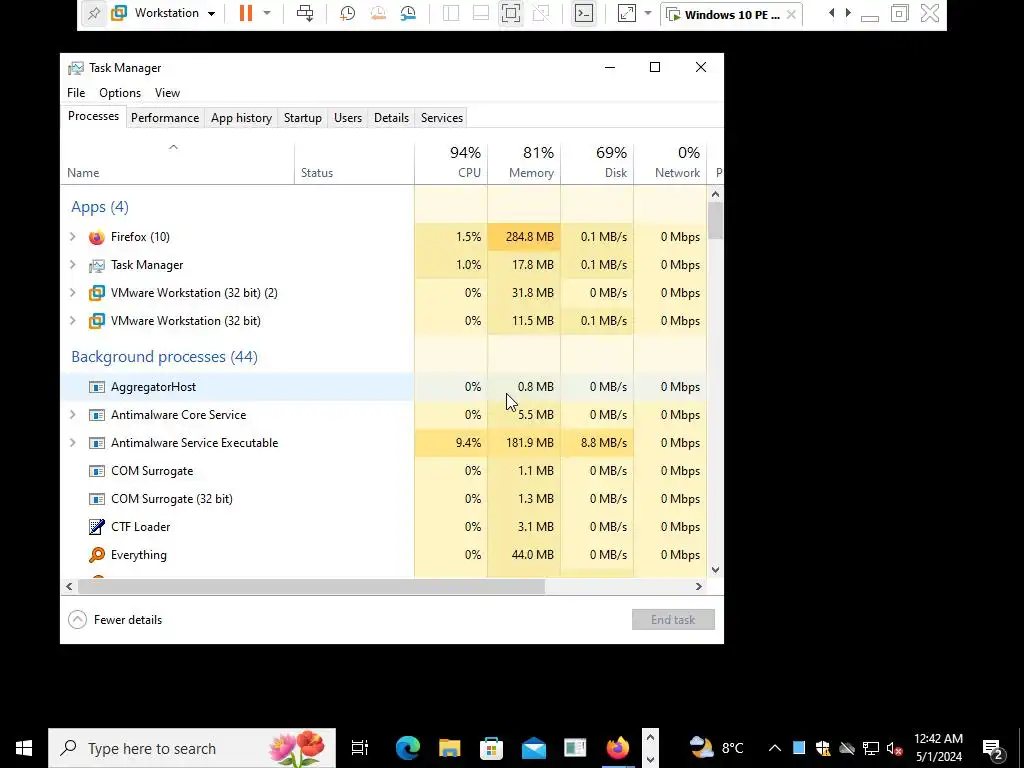Pause the virtual machine
This screenshot has width=1024, height=768.
point(246,13)
